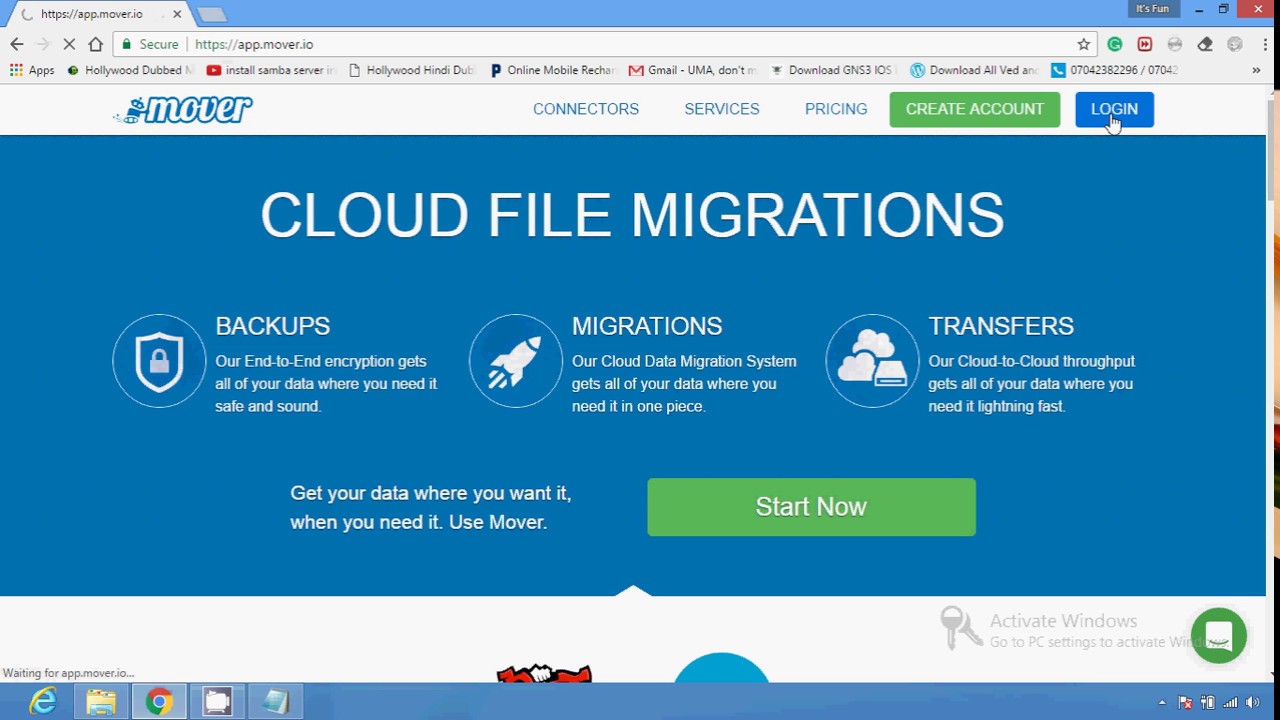
Task: Stop loading the page
Action: click(69, 44)
